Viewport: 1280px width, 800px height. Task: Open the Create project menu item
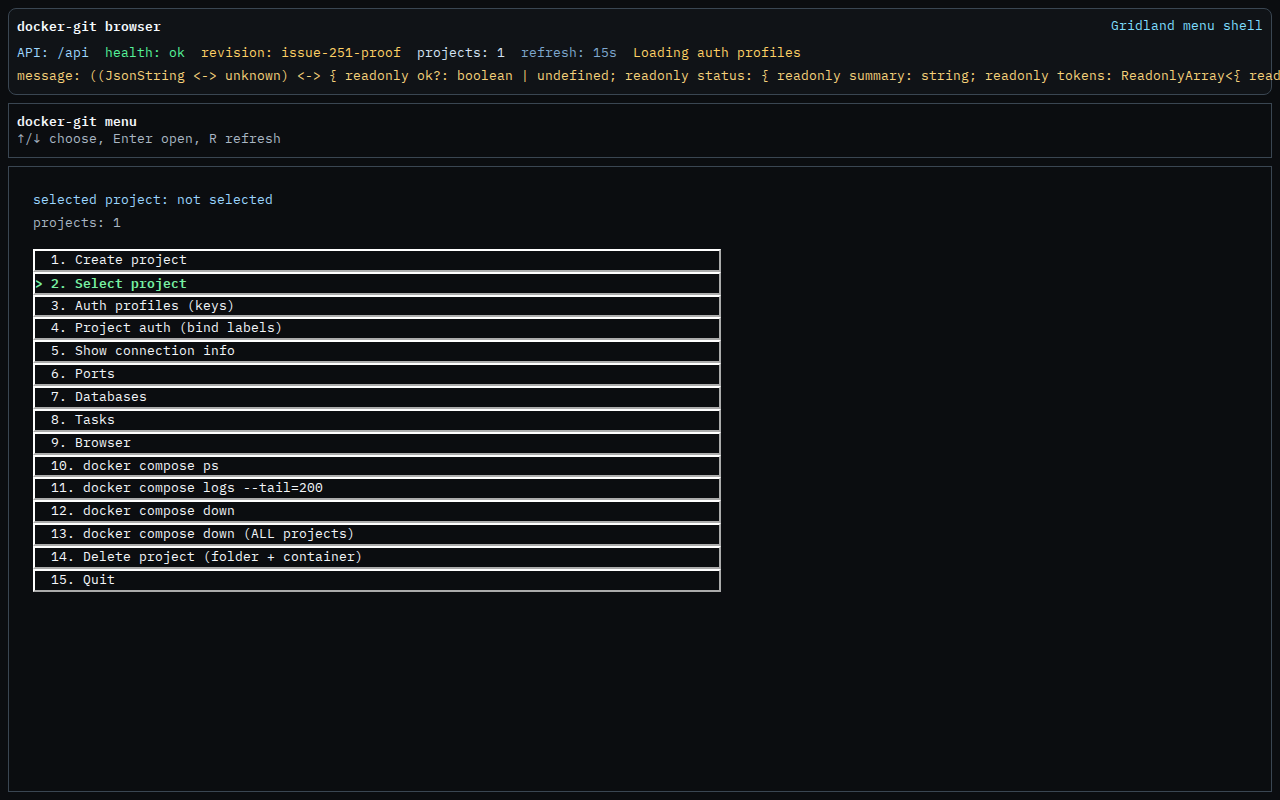pos(377,260)
